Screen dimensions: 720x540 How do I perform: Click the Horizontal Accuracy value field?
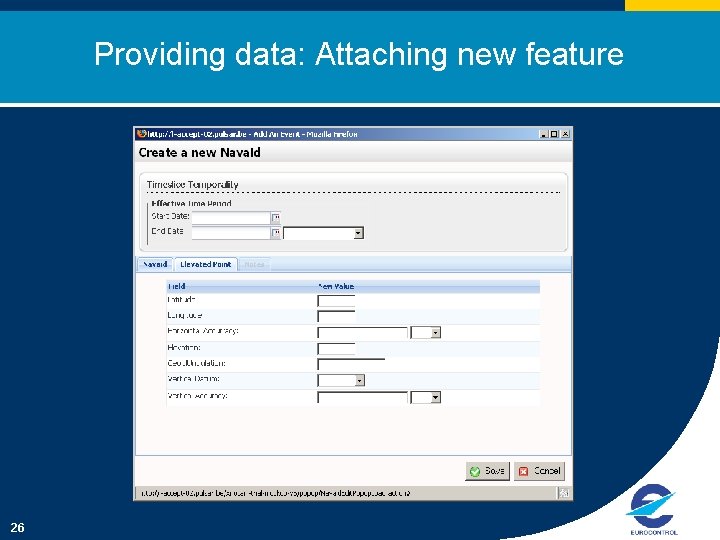point(362,332)
